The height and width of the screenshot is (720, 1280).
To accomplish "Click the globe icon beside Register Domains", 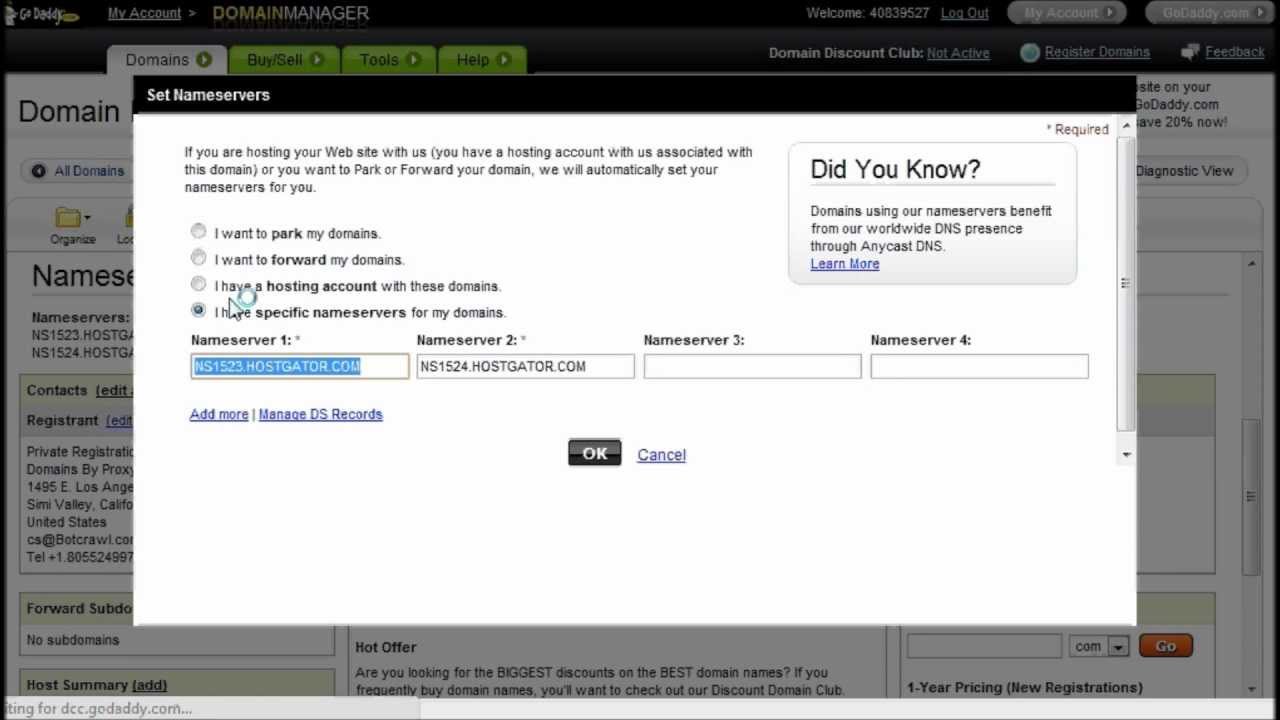I will coord(1030,53).
